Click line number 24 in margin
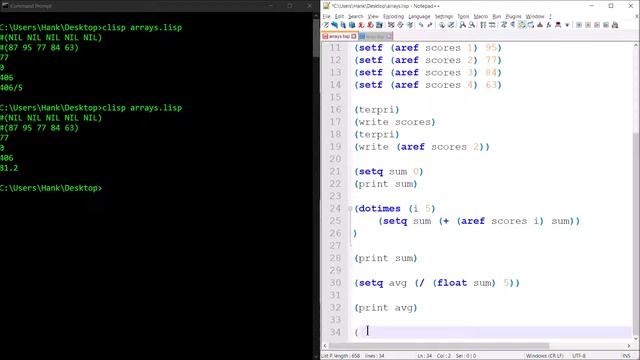Viewport: 640px width, 360px height. (x=335, y=209)
